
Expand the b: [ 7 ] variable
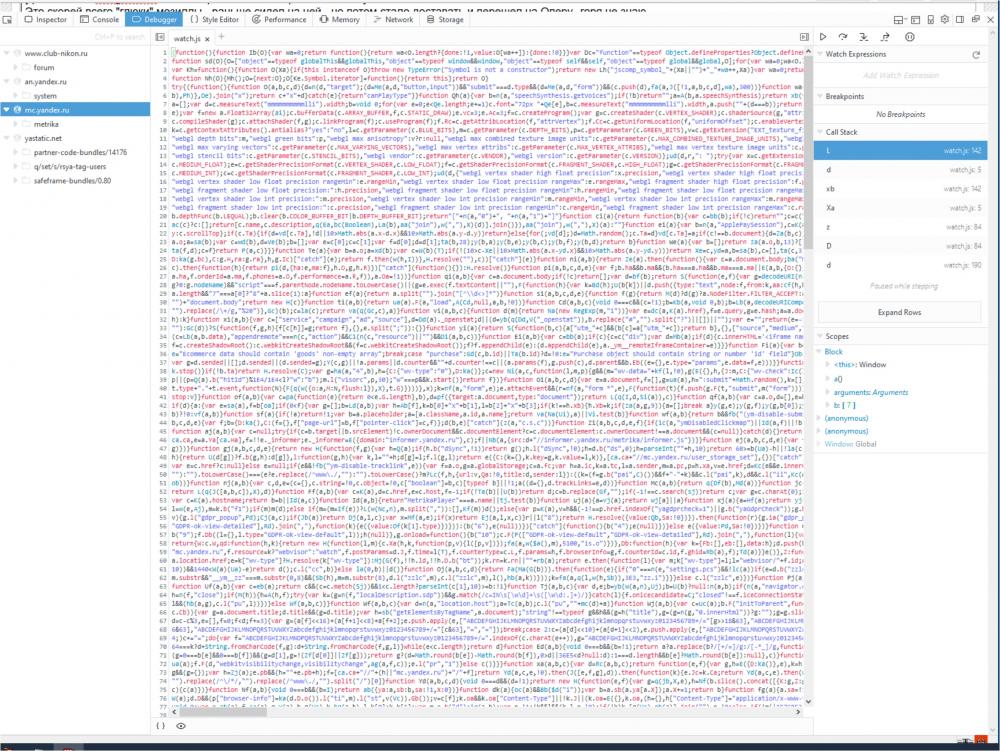(x=828, y=405)
